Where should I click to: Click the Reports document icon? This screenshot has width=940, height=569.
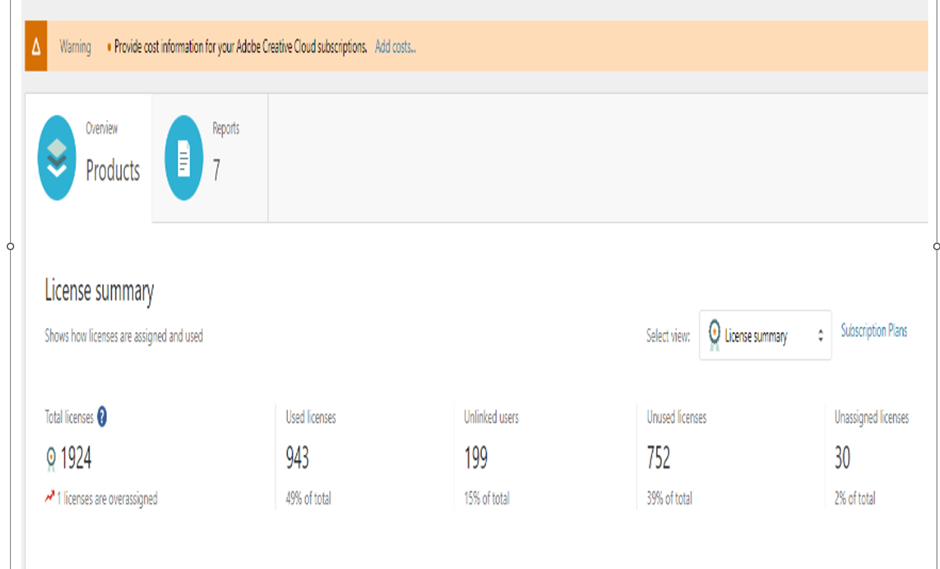click(x=184, y=158)
